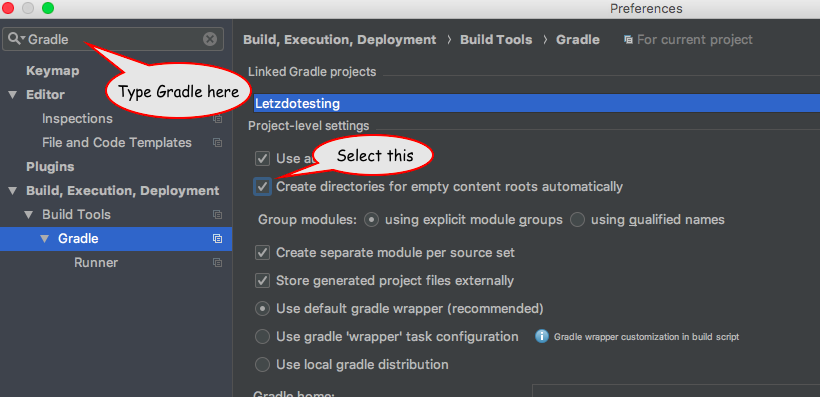This screenshot has height=397, width=820.
Task: Click Build, Execution, Deployment breadcrumb
Action: (340, 40)
